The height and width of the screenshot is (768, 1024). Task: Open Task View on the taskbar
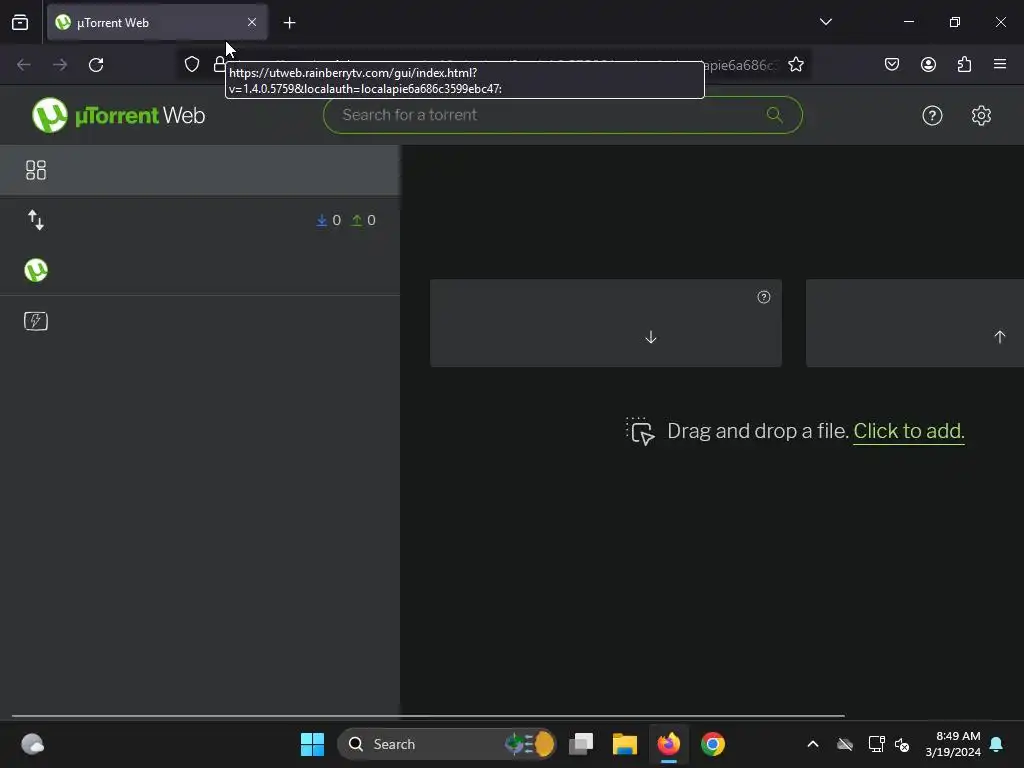[x=581, y=744]
